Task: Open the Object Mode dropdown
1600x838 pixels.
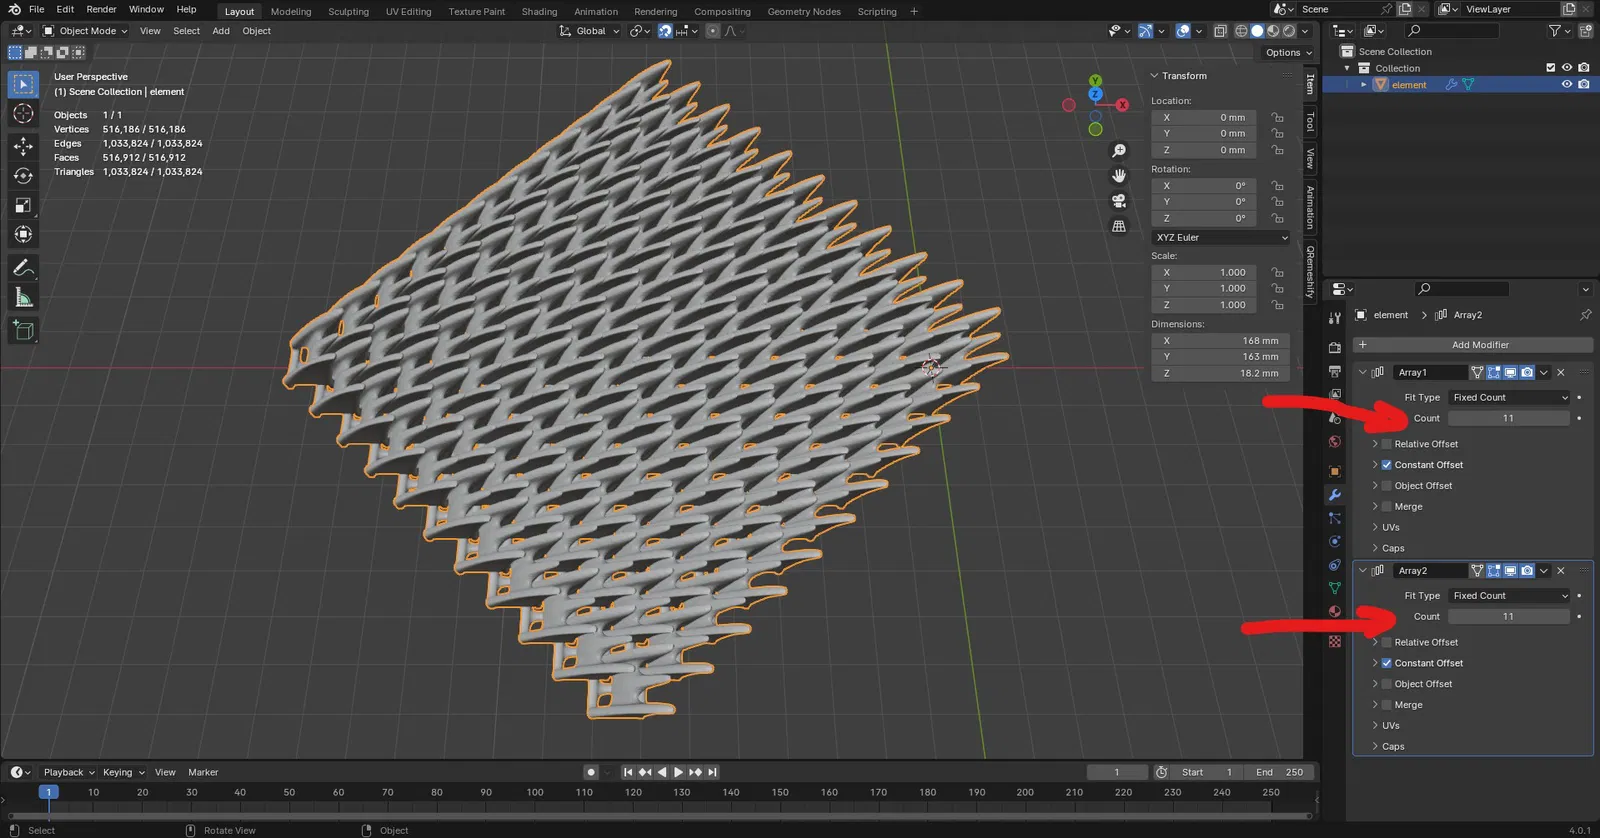Action: pyautogui.click(x=85, y=31)
